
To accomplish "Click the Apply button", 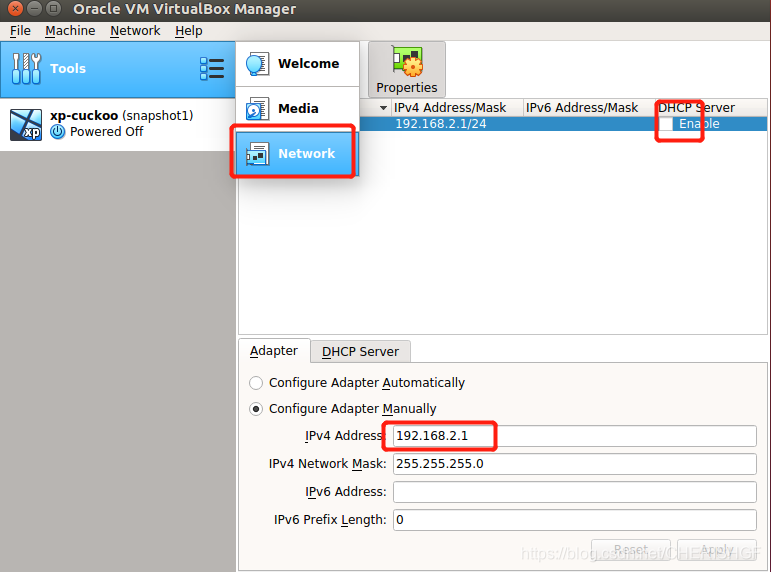I will [717, 549].
